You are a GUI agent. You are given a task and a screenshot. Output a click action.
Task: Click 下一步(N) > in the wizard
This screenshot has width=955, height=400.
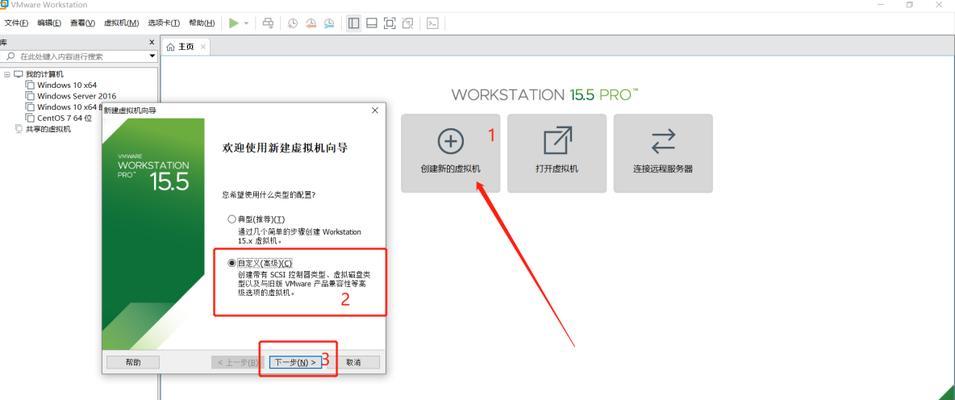[x=295, y=362]
